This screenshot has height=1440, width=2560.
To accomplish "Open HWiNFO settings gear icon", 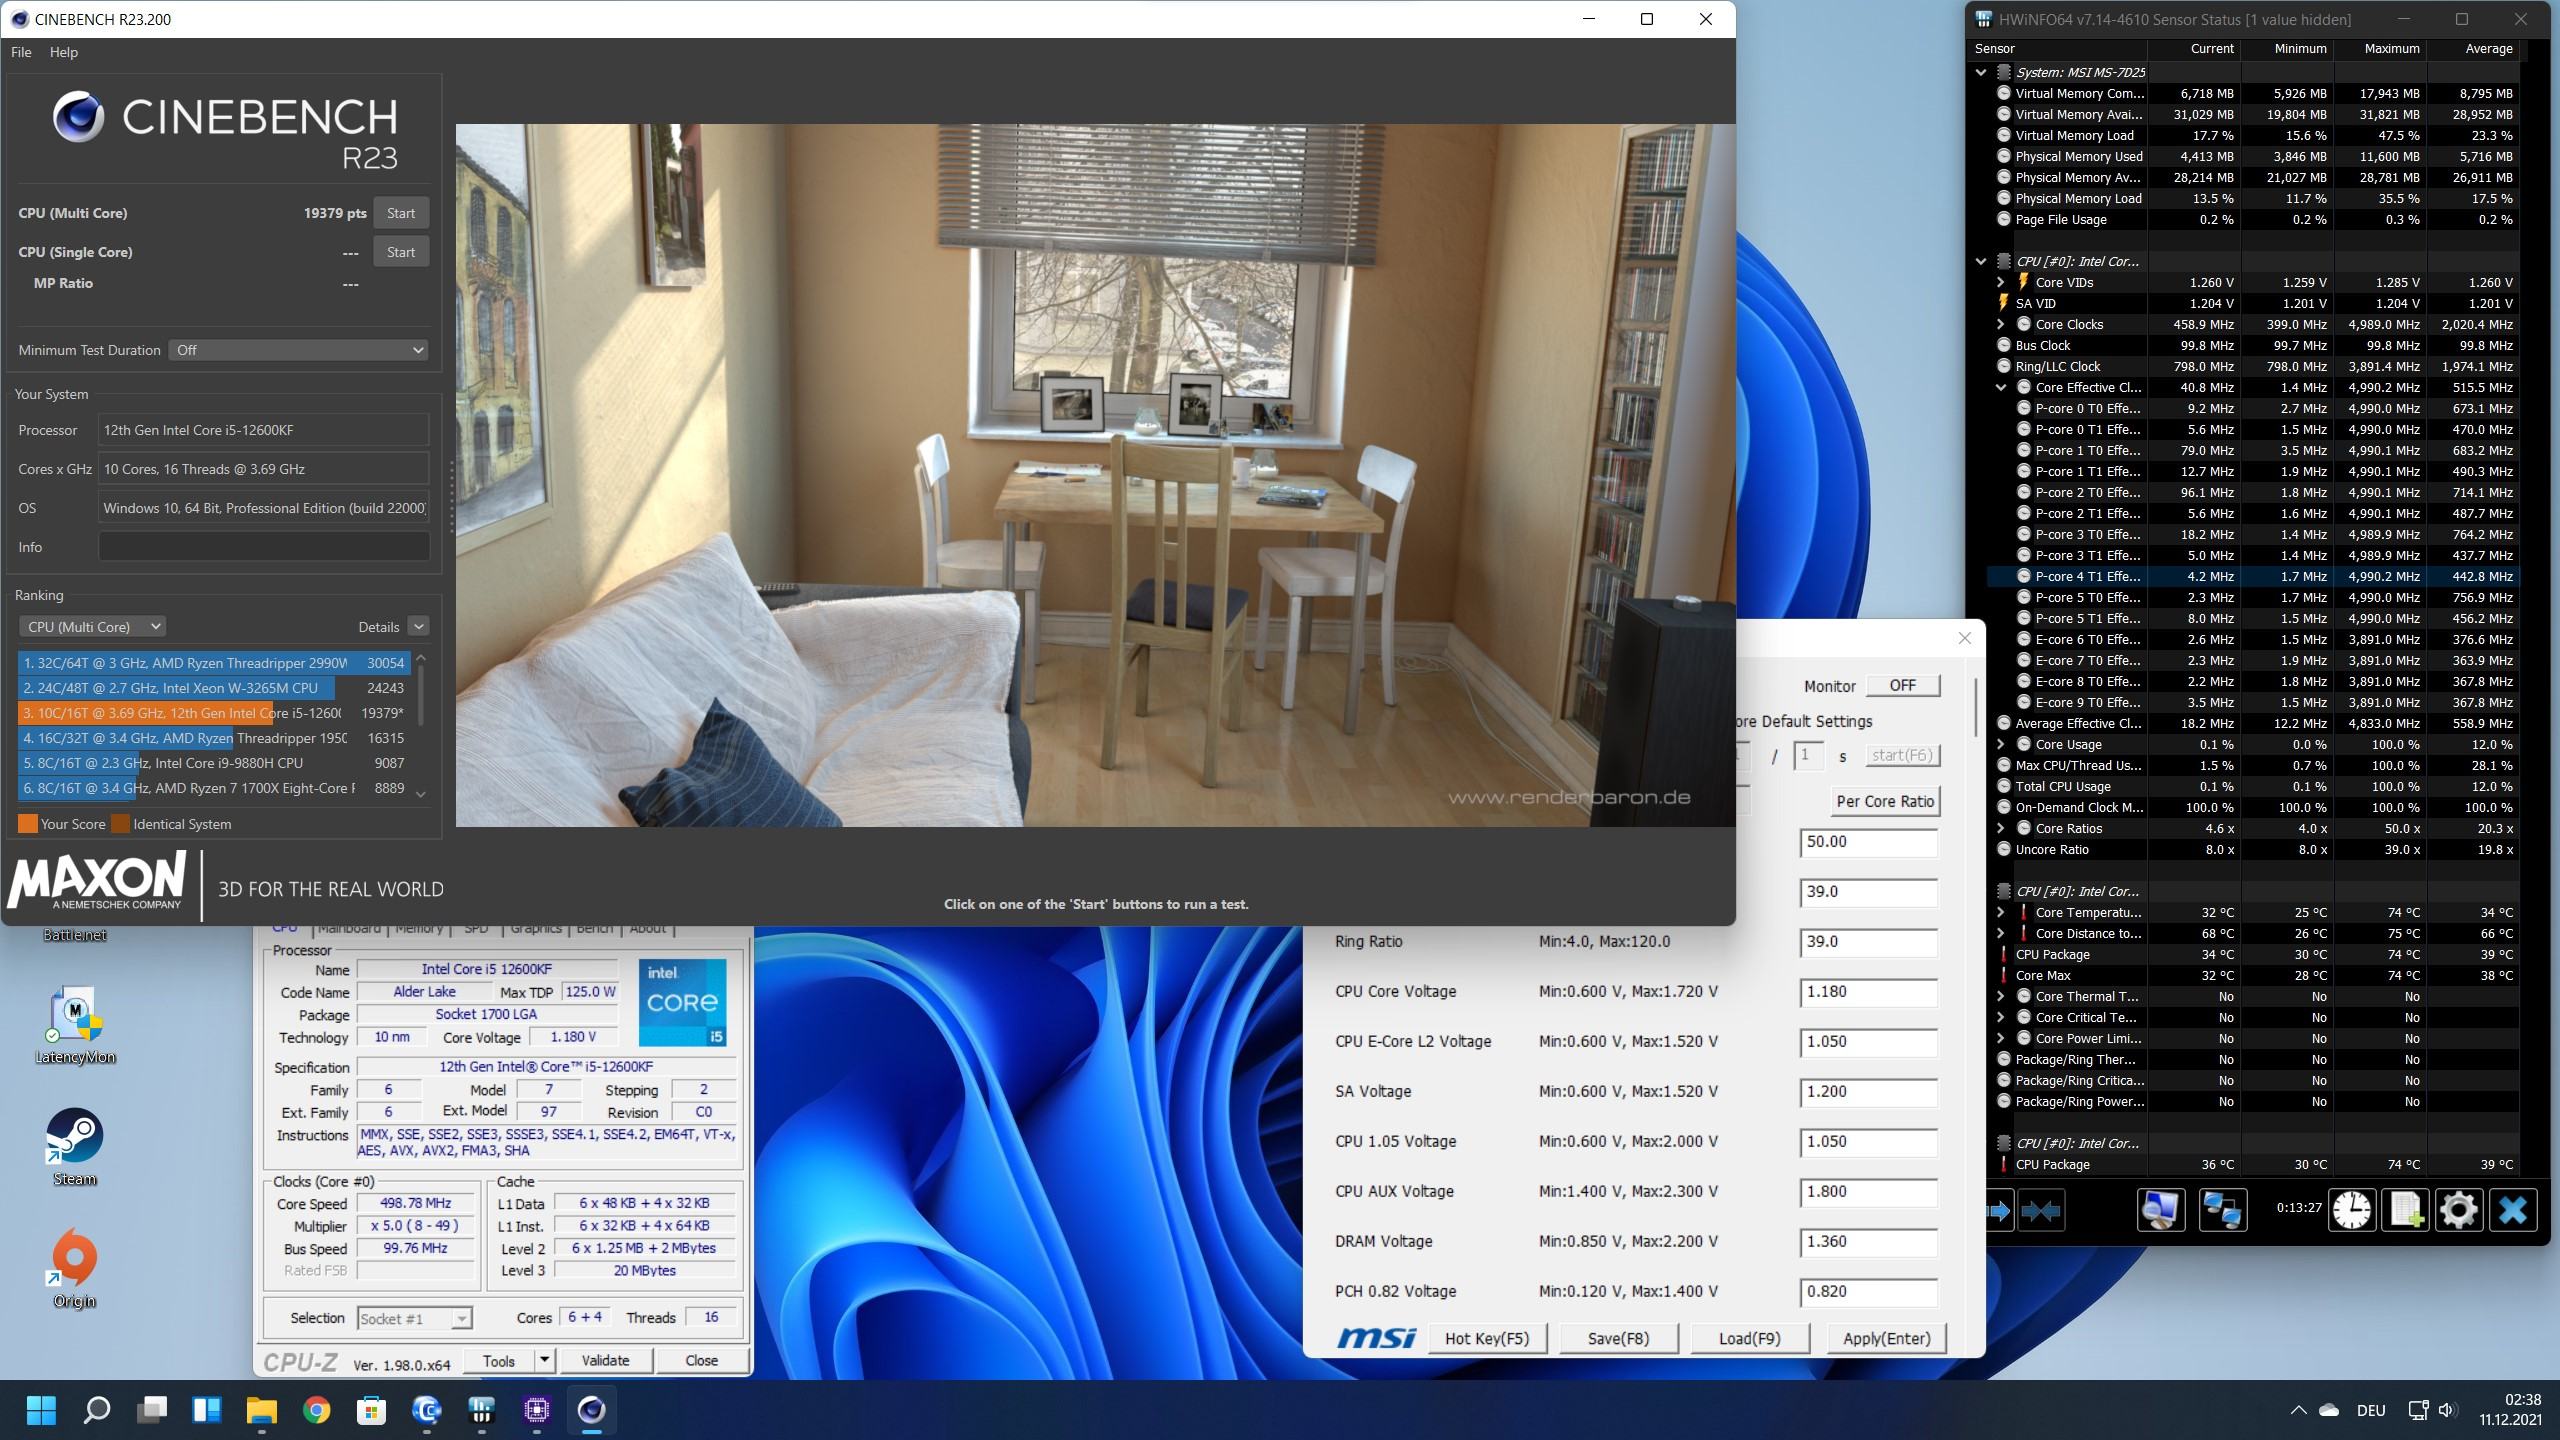I will tap(2459, 1210).
